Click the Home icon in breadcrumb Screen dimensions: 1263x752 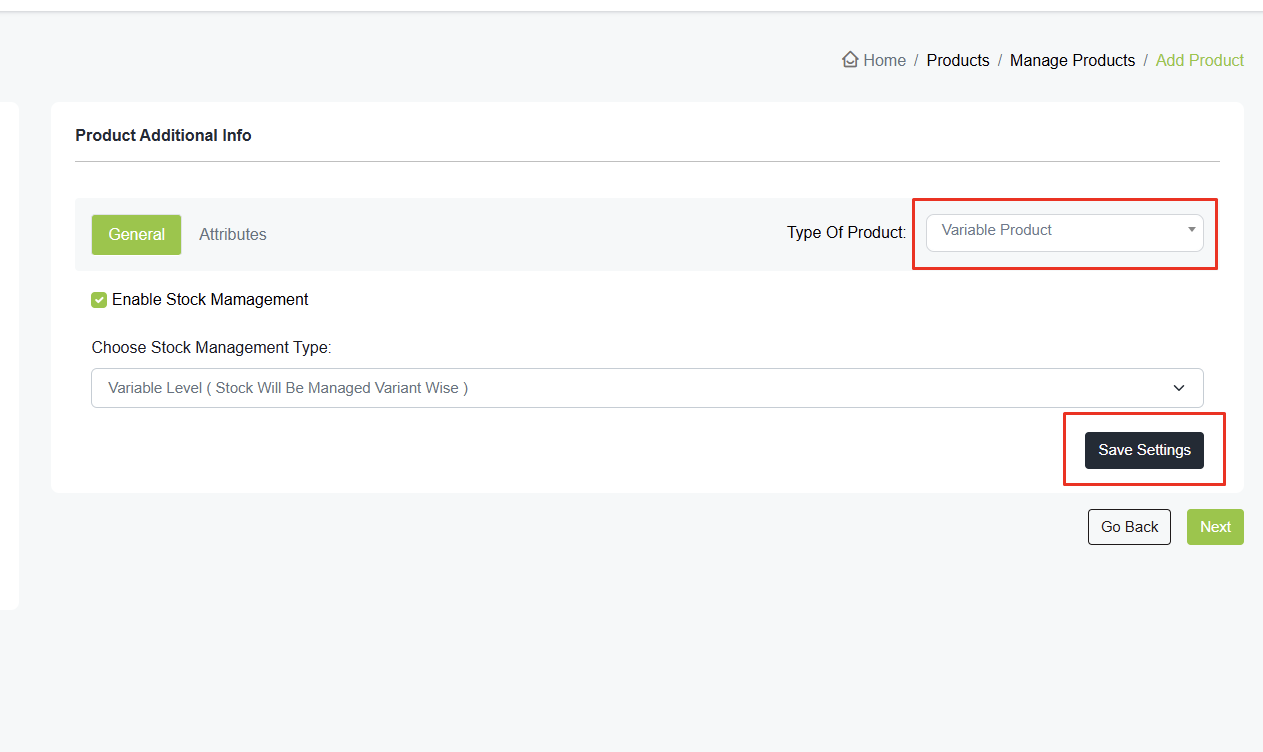coord(850,60)
